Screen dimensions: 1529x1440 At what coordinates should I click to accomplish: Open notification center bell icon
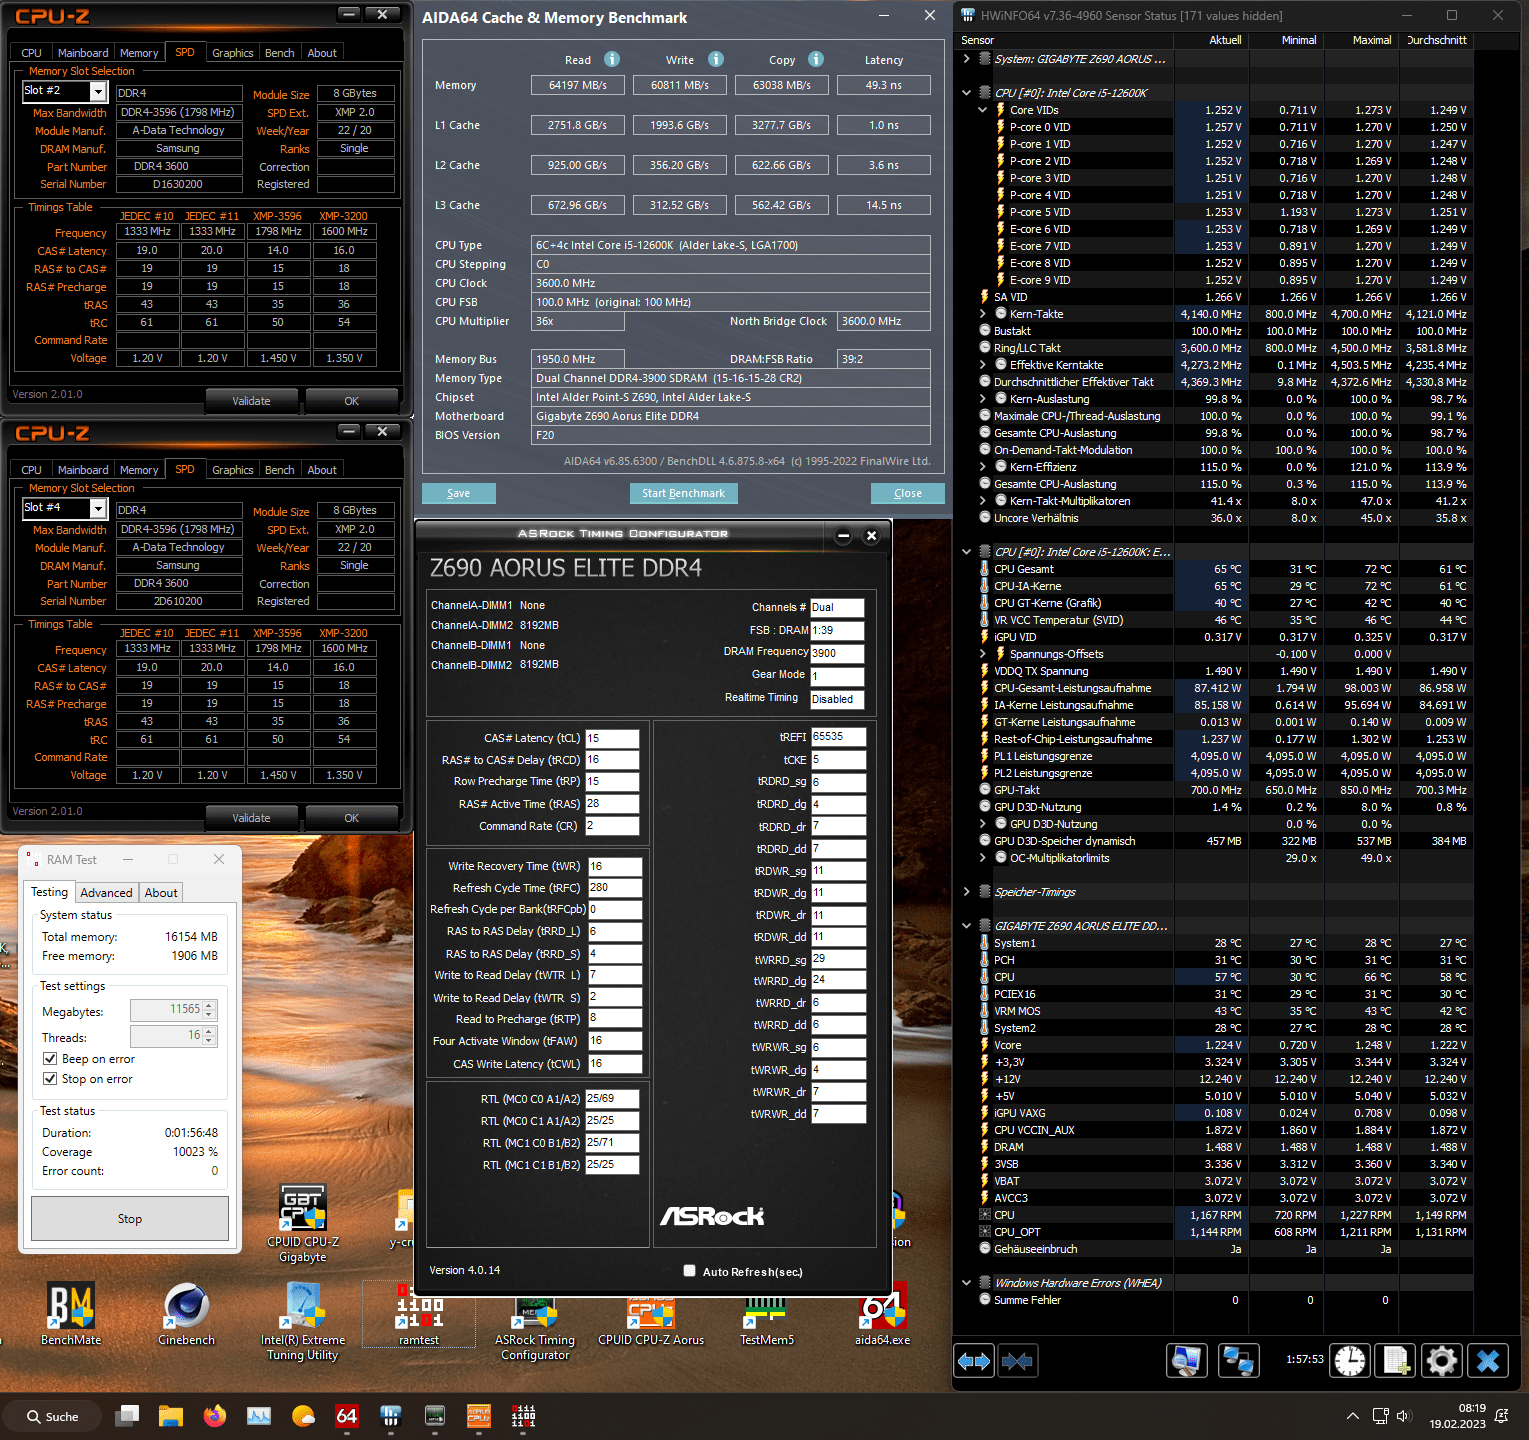click(1501, 1416)
